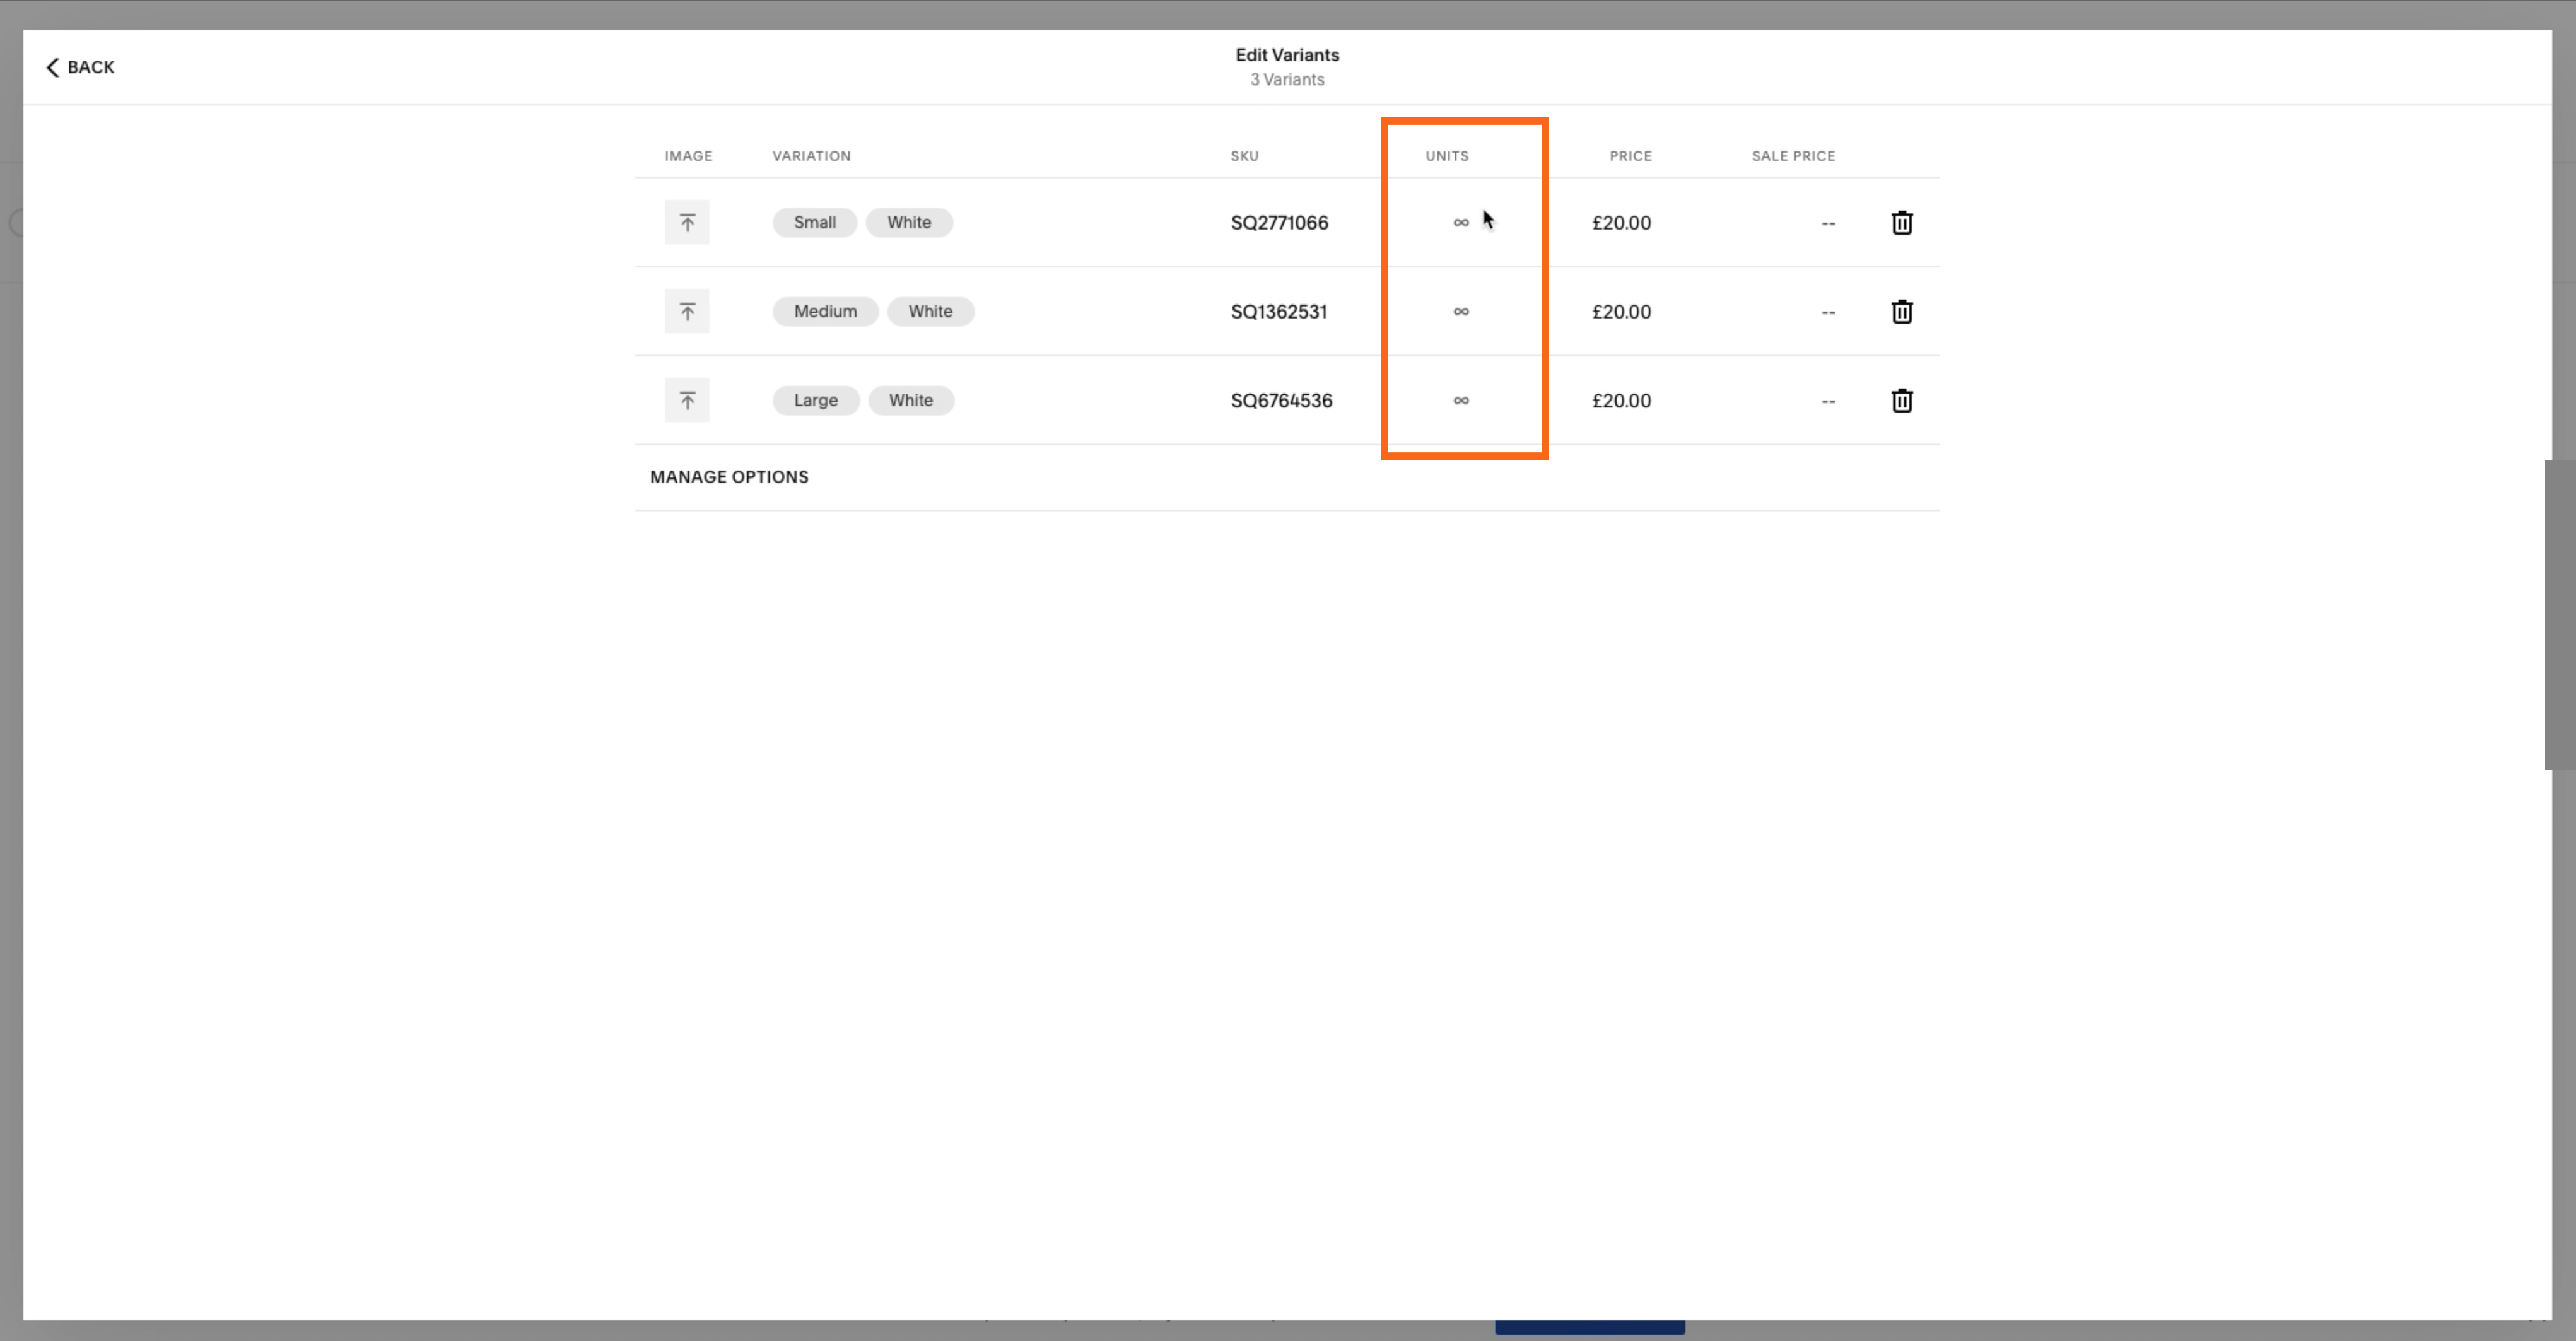2576x1341 pixels.
Task: Edit the Large variant's £20.00 price
Action: tap(1621, 400)
